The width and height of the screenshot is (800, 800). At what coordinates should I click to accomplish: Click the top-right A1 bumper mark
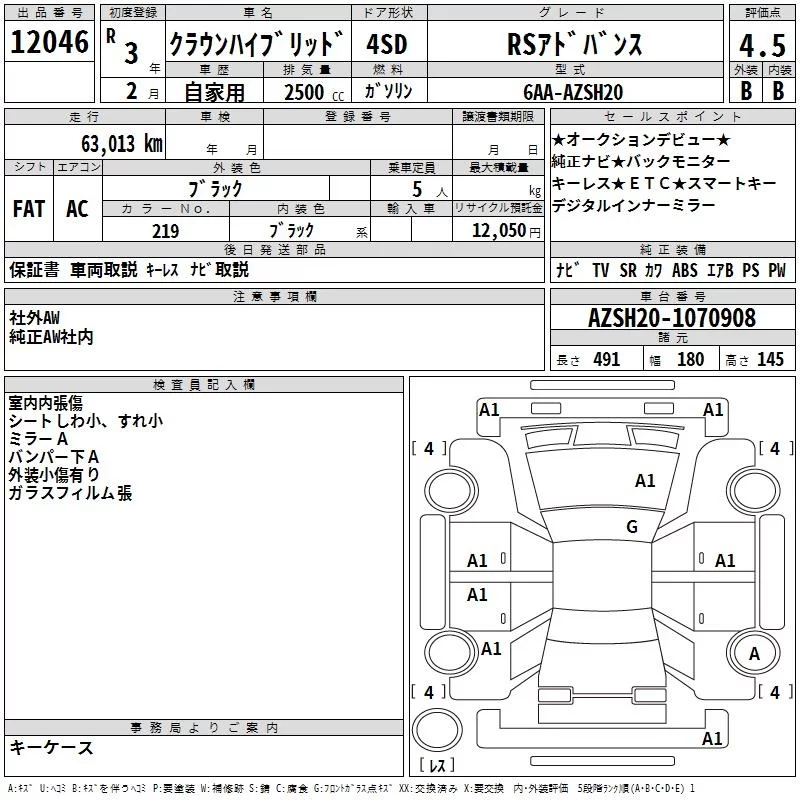[713, 409]
